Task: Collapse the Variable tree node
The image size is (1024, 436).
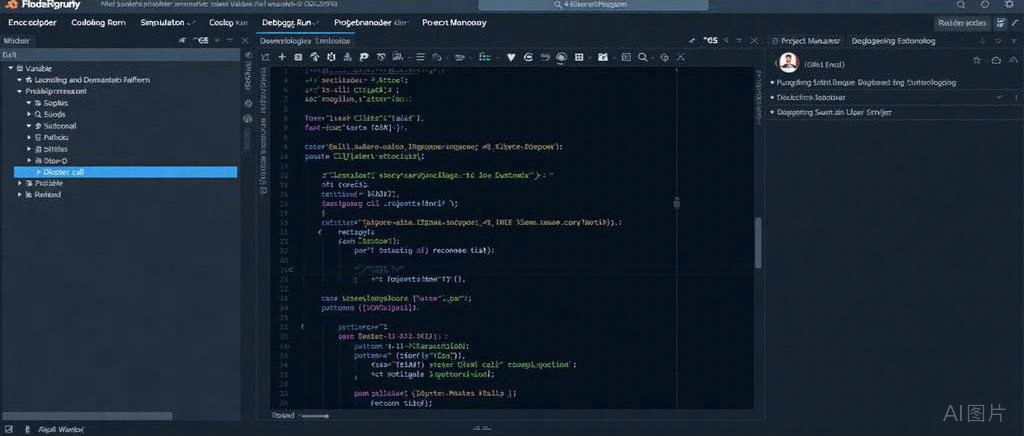Action: tap(10, 68)
